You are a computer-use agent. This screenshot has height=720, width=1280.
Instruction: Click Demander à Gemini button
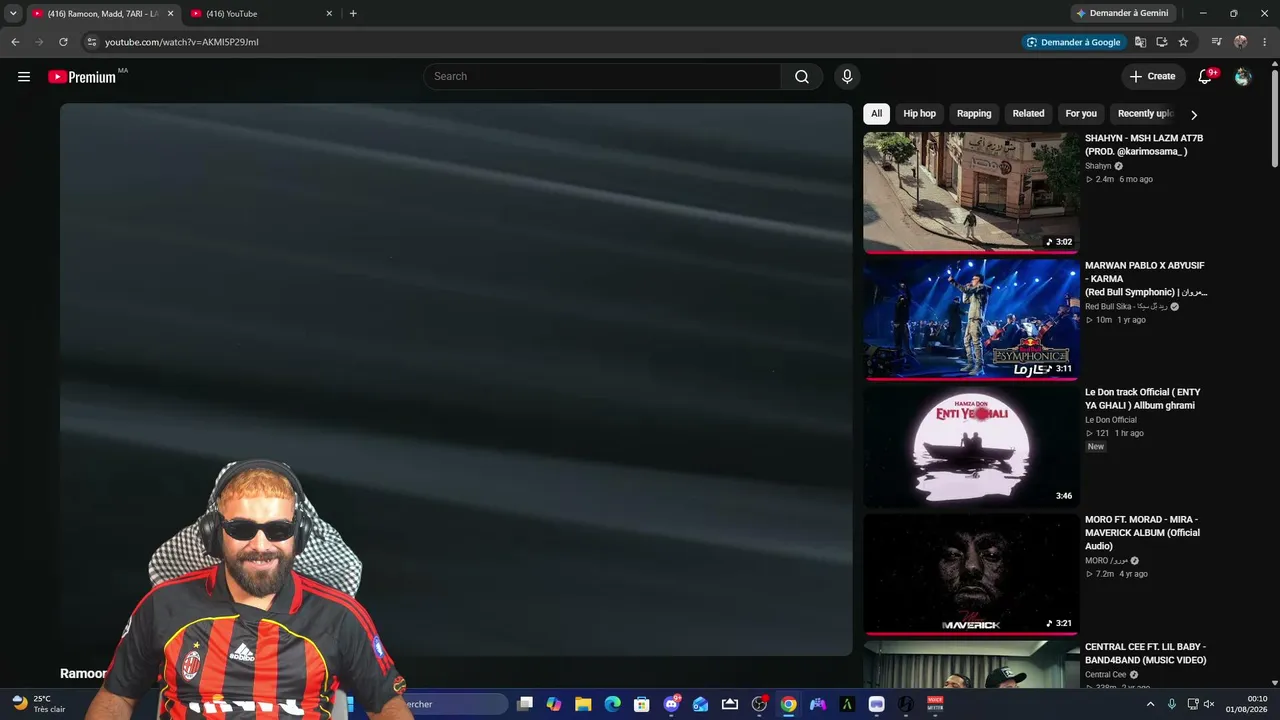click(x=1121, y=14)
